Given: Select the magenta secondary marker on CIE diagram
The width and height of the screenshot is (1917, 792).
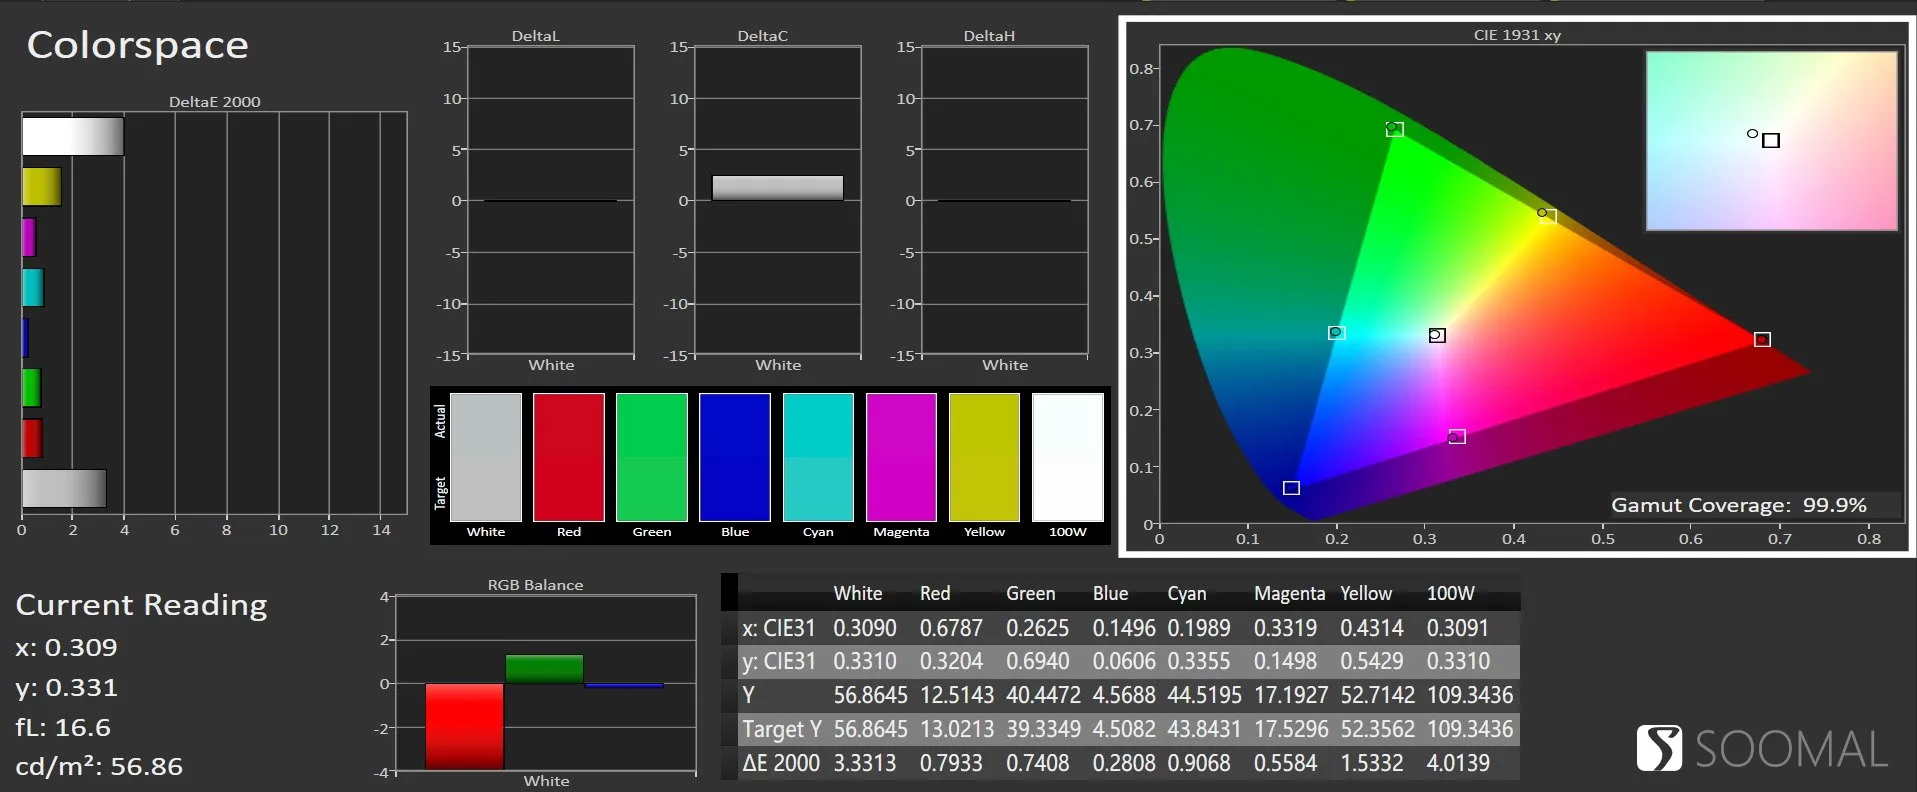Looking at the screenshot, I should click(x=1457, y=437).
